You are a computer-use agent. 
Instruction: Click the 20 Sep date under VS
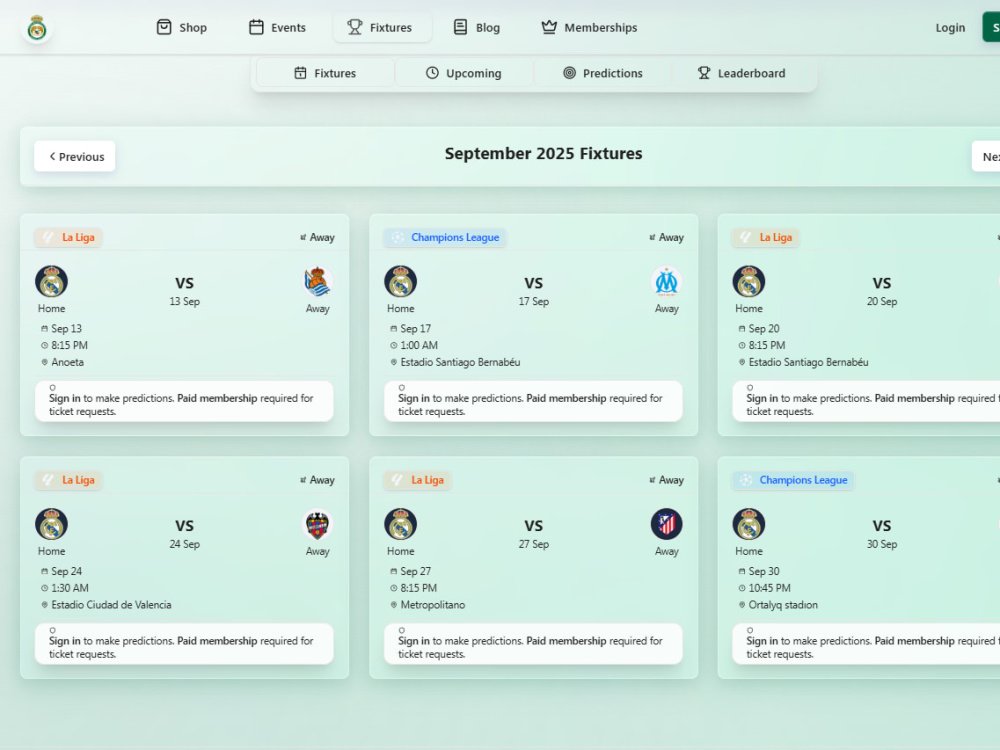[881, 301]
